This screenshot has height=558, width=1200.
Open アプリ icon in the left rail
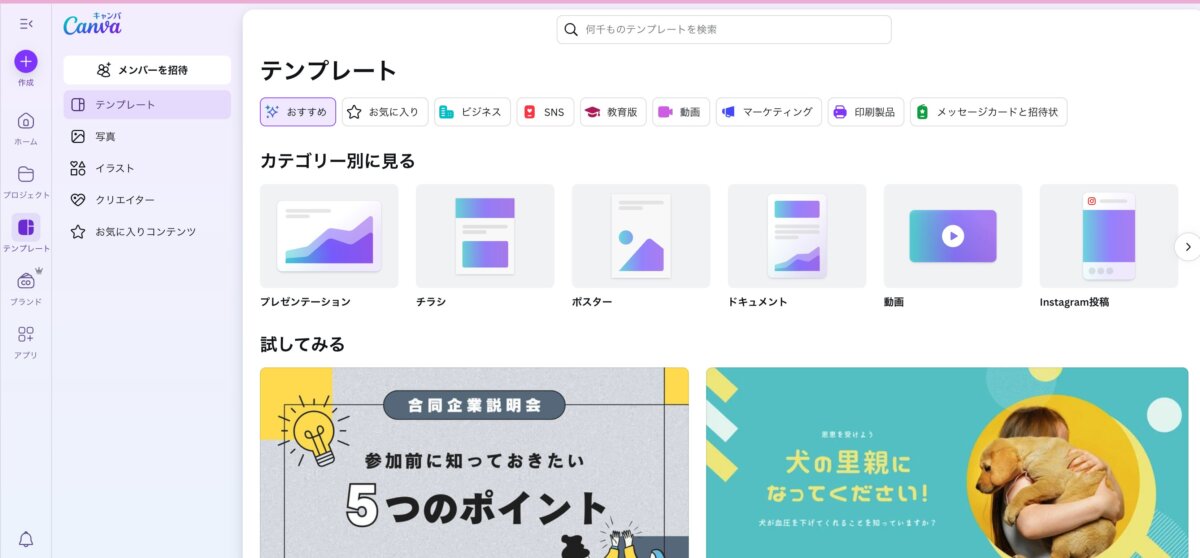click(26, 335)
